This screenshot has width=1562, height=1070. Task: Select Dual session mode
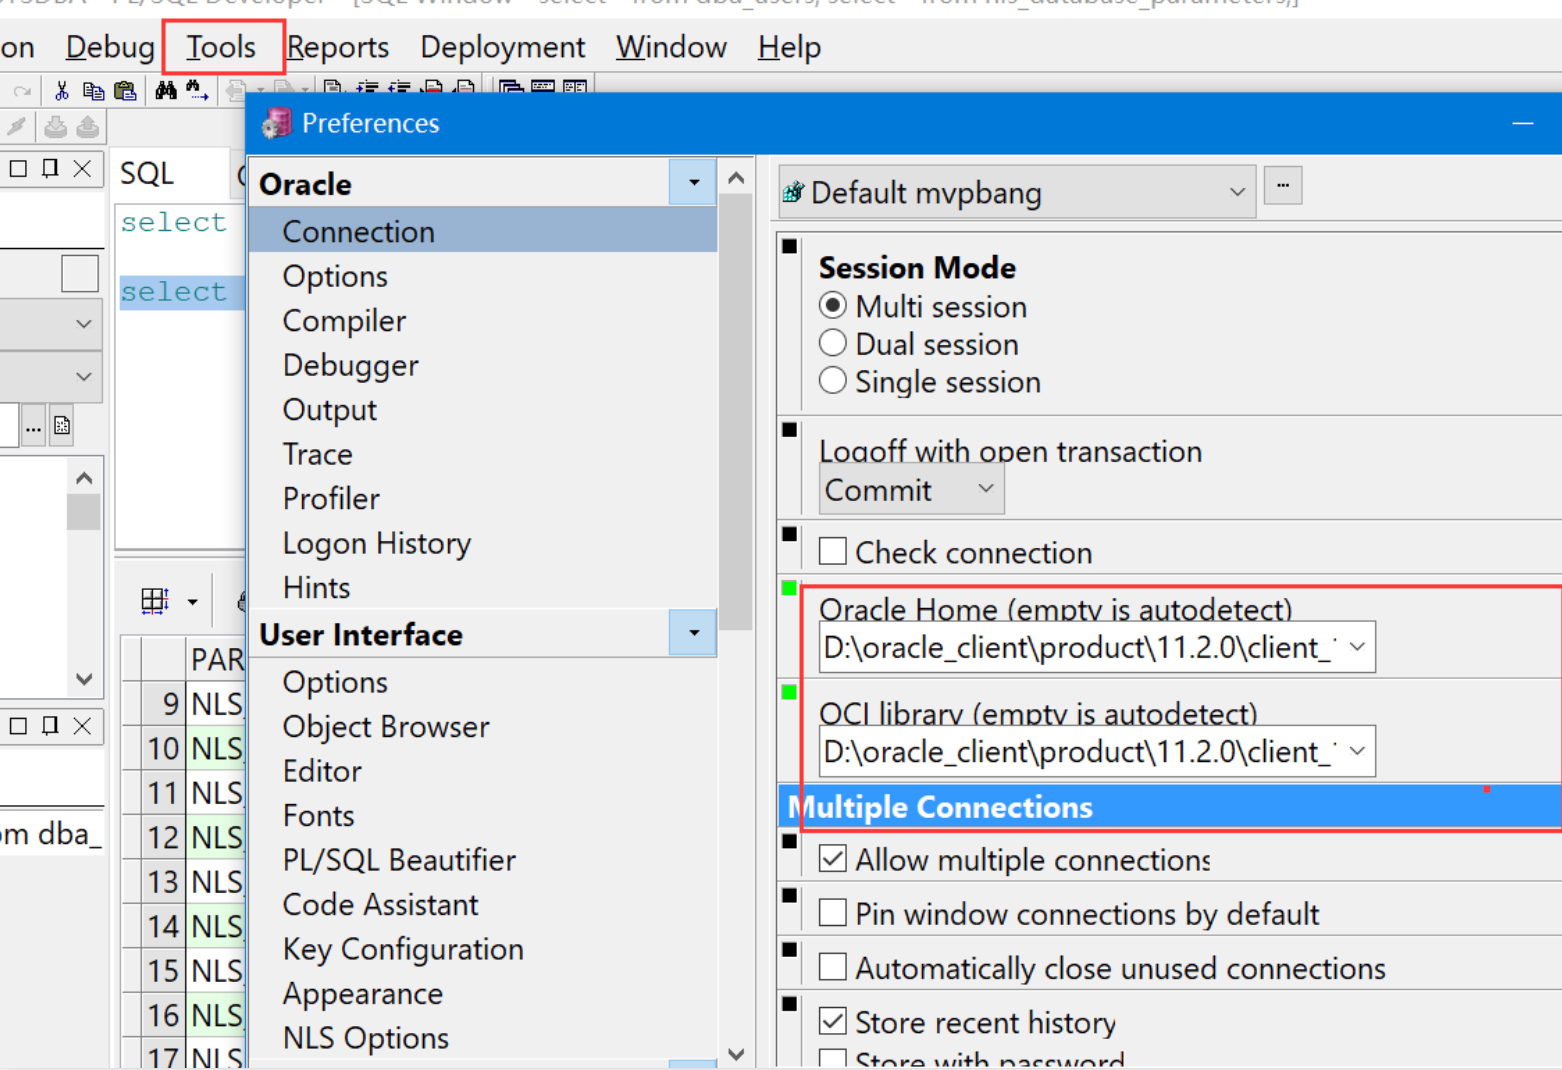833,343
